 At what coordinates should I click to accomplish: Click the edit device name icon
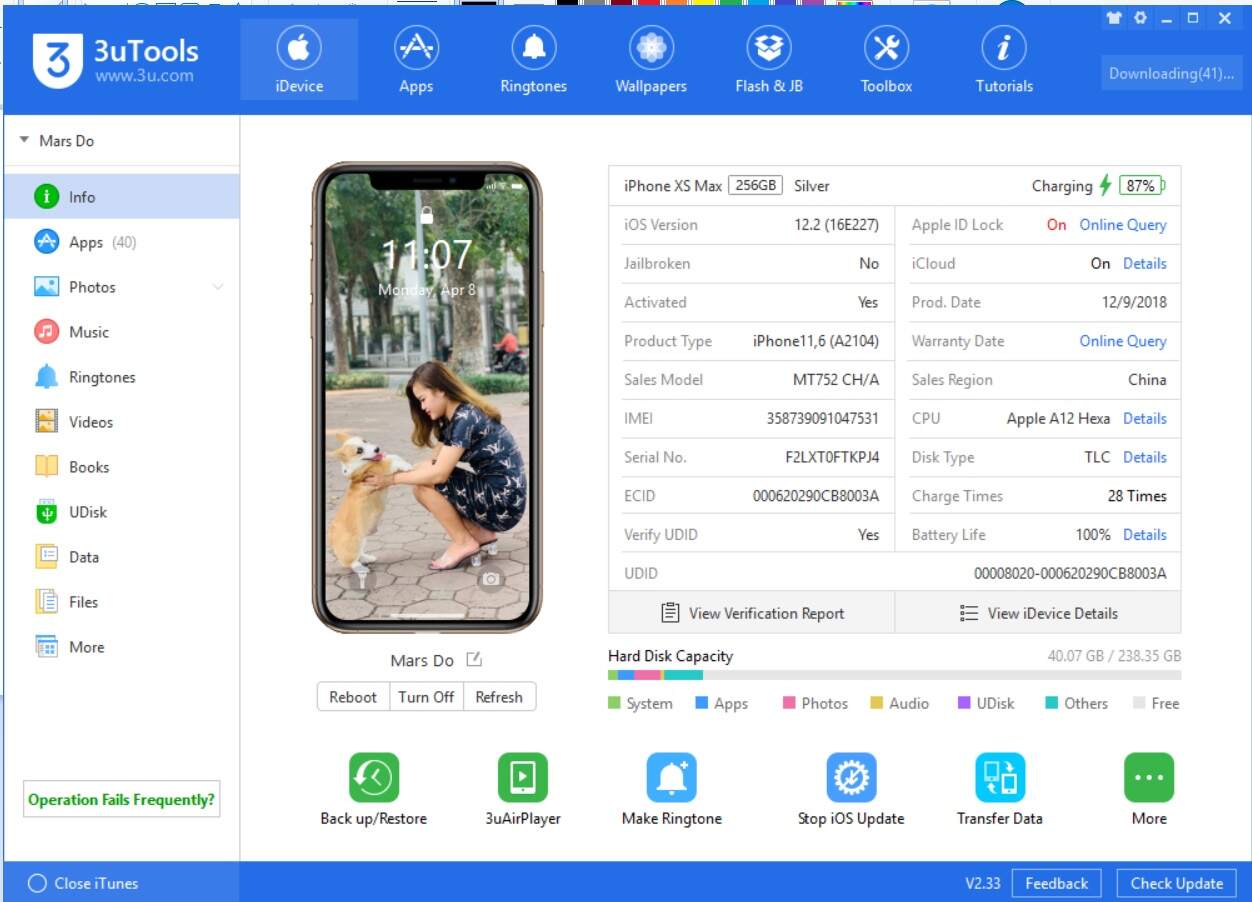pos(474,659)
